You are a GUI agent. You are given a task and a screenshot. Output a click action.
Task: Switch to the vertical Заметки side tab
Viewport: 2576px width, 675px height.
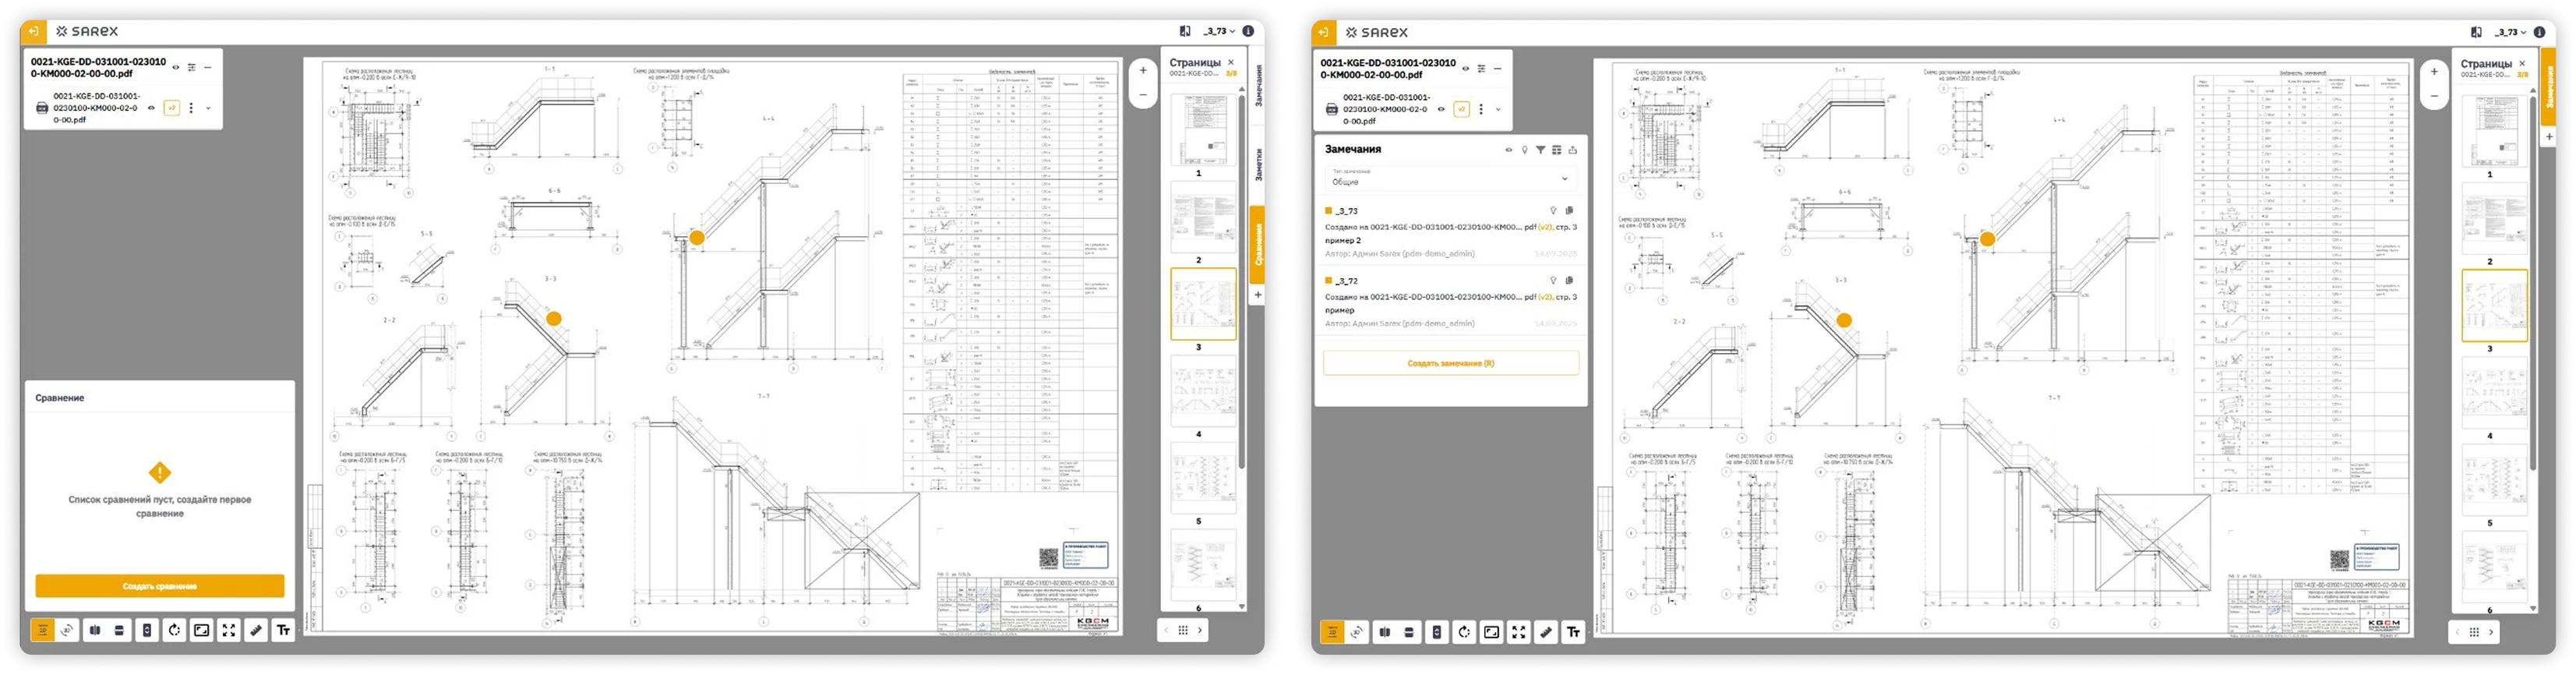(1258, 165)
